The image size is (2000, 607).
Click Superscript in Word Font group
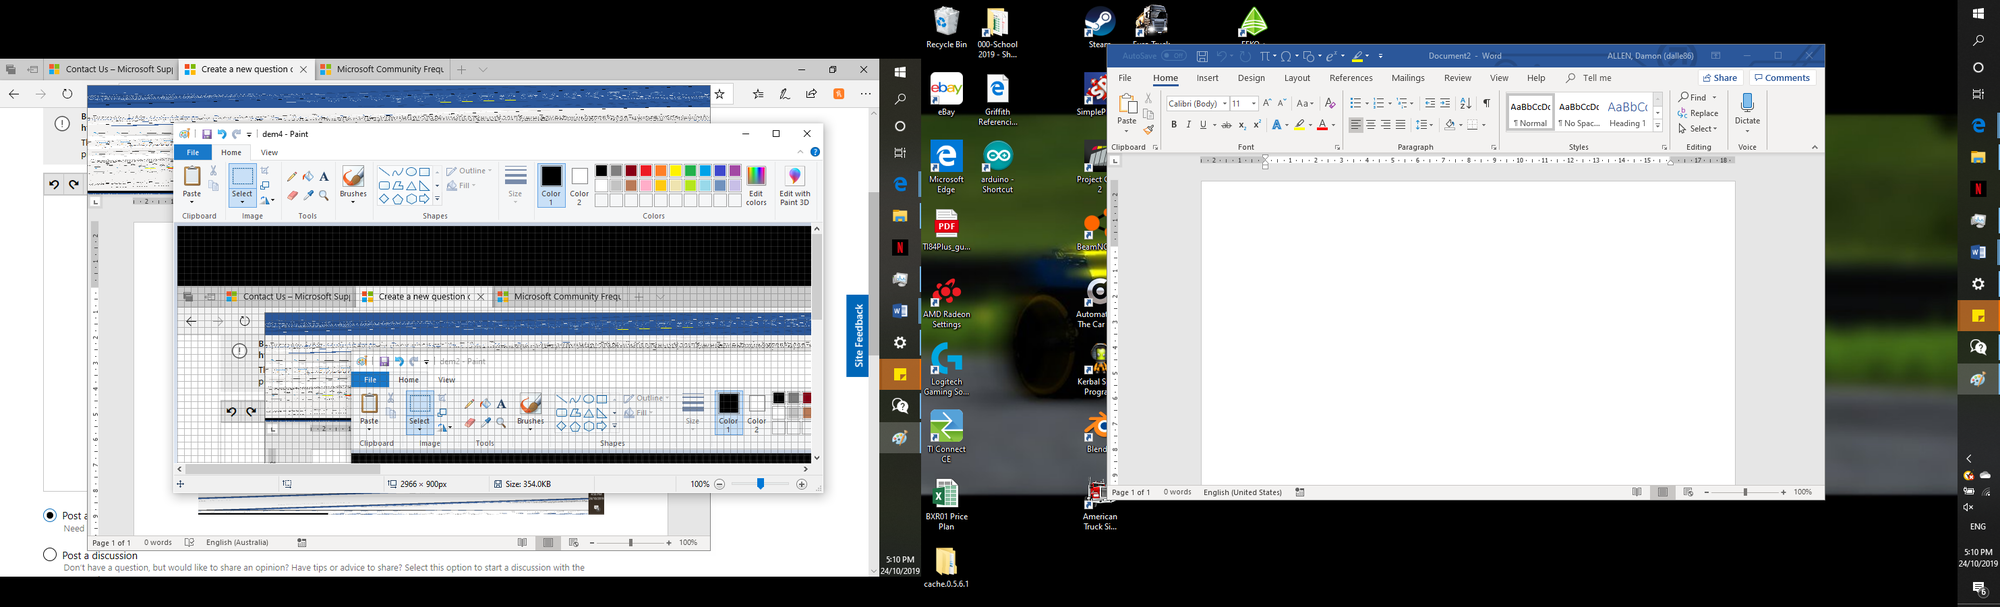1257,125
